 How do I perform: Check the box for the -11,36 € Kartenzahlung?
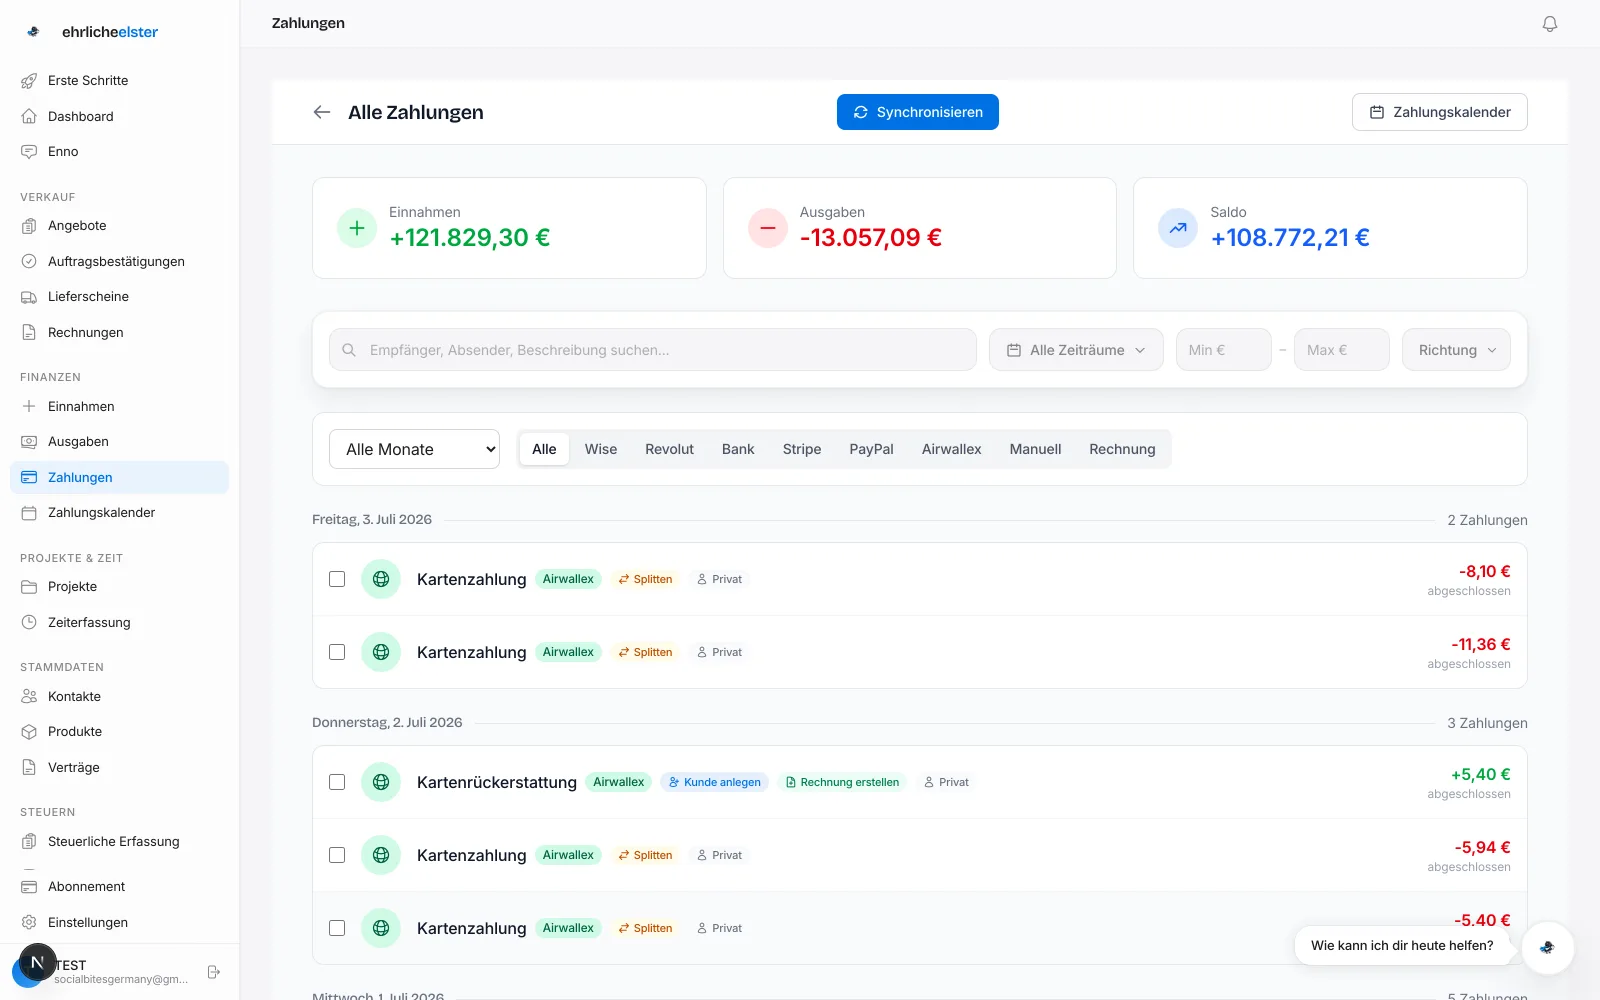point(337,652)
